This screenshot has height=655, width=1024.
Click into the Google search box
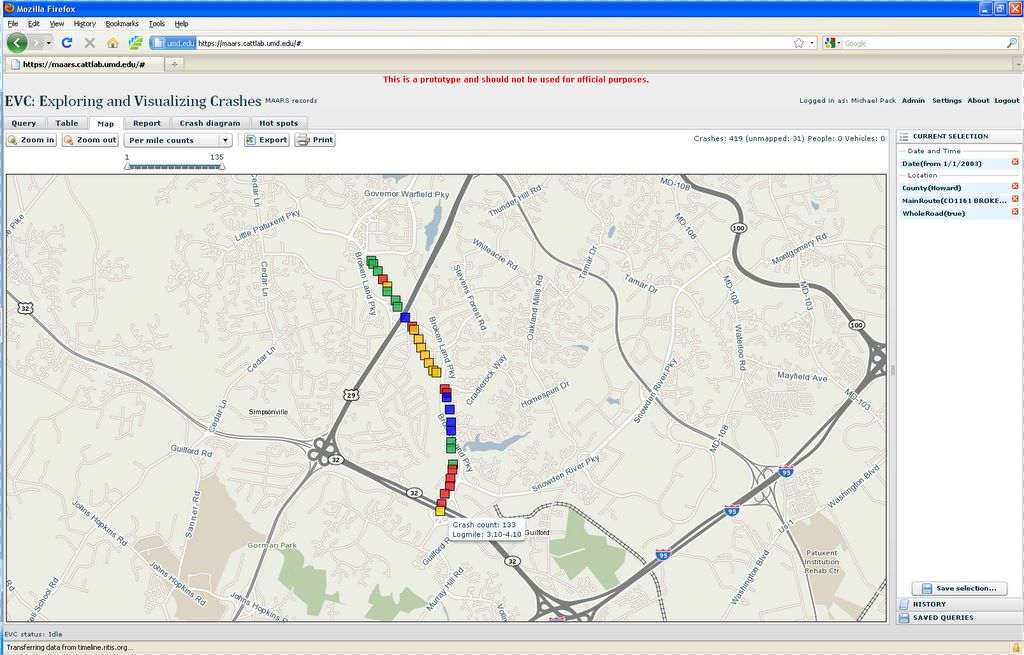coord(920,43)
